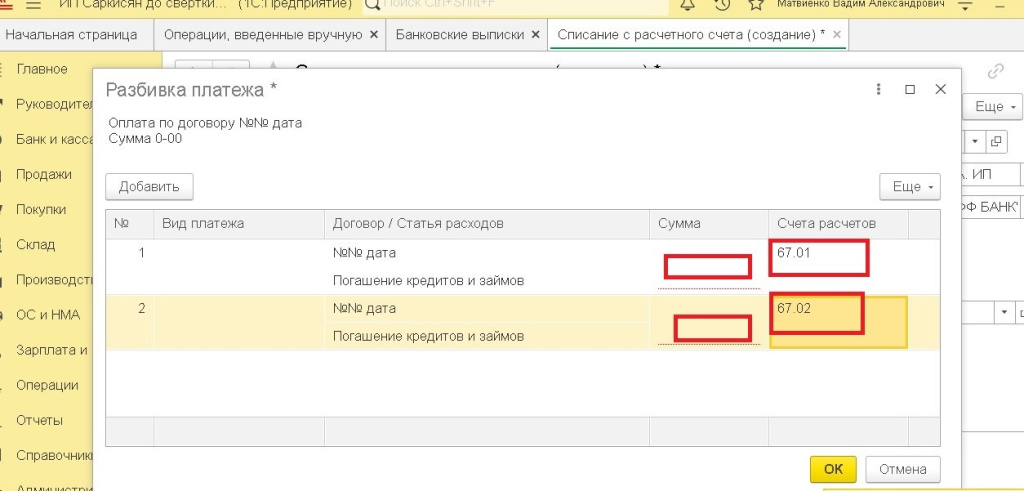Image resolution: width=1024 pixels, height=491 pixels.
Task: Click the link chain icon in background form
Action: click(995, 71)
